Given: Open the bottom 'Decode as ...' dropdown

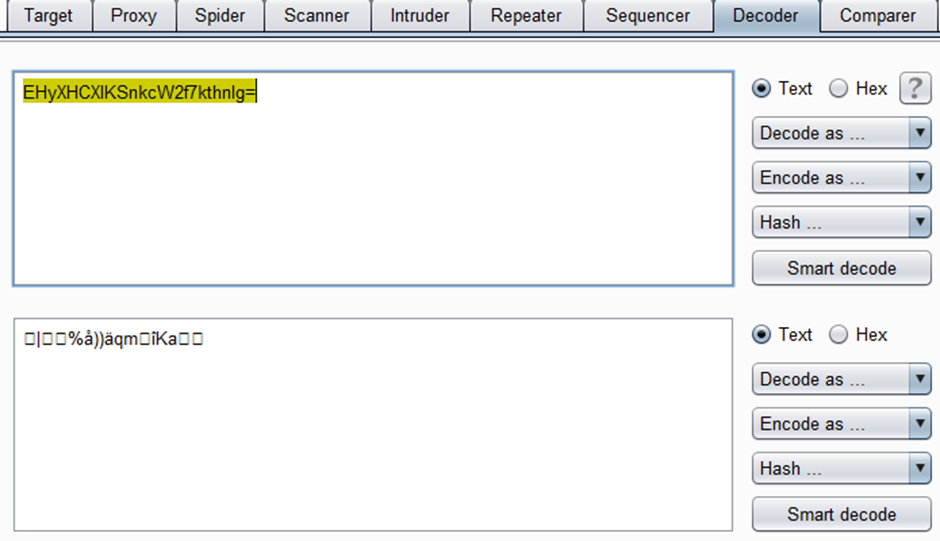Looking at the screenshot, I should pos(842,379).
